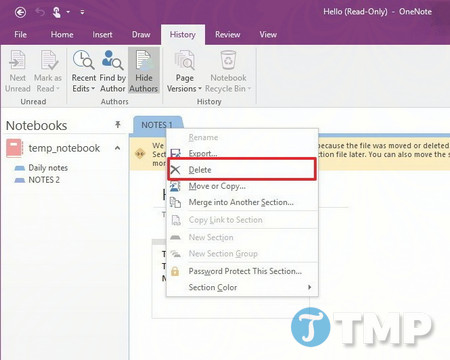Switch to the Draw tab
This screenshot has width=450, height=360.
coord(141,35)
